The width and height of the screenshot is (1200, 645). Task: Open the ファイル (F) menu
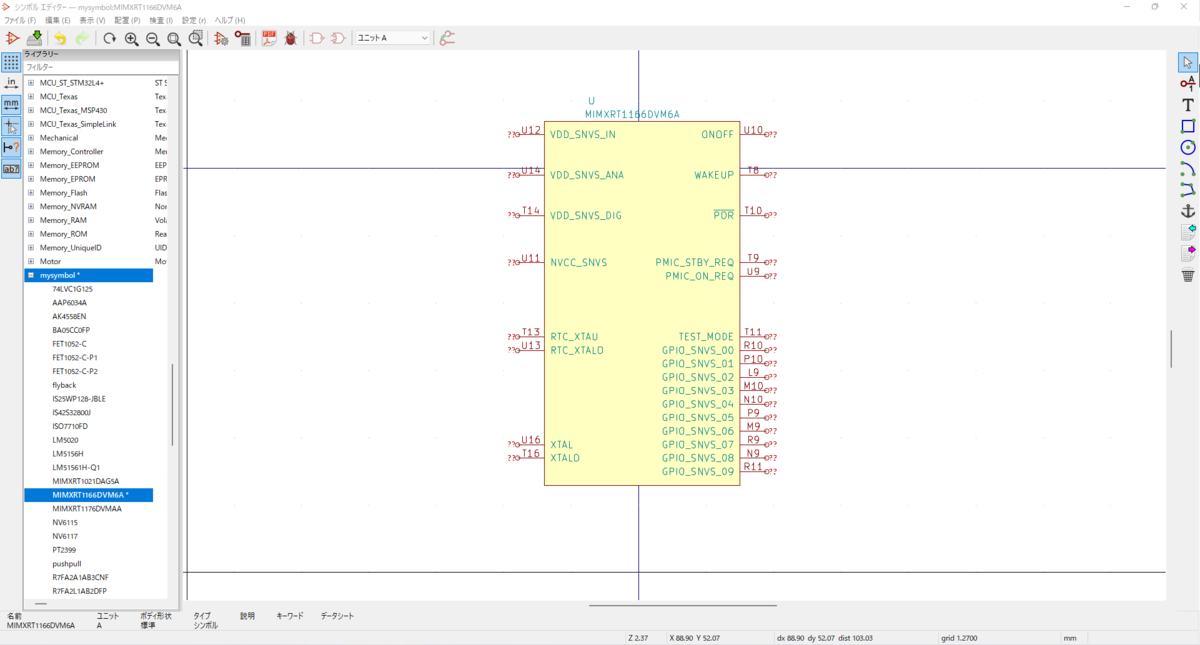pyautogui.click(x=20, y=20)
